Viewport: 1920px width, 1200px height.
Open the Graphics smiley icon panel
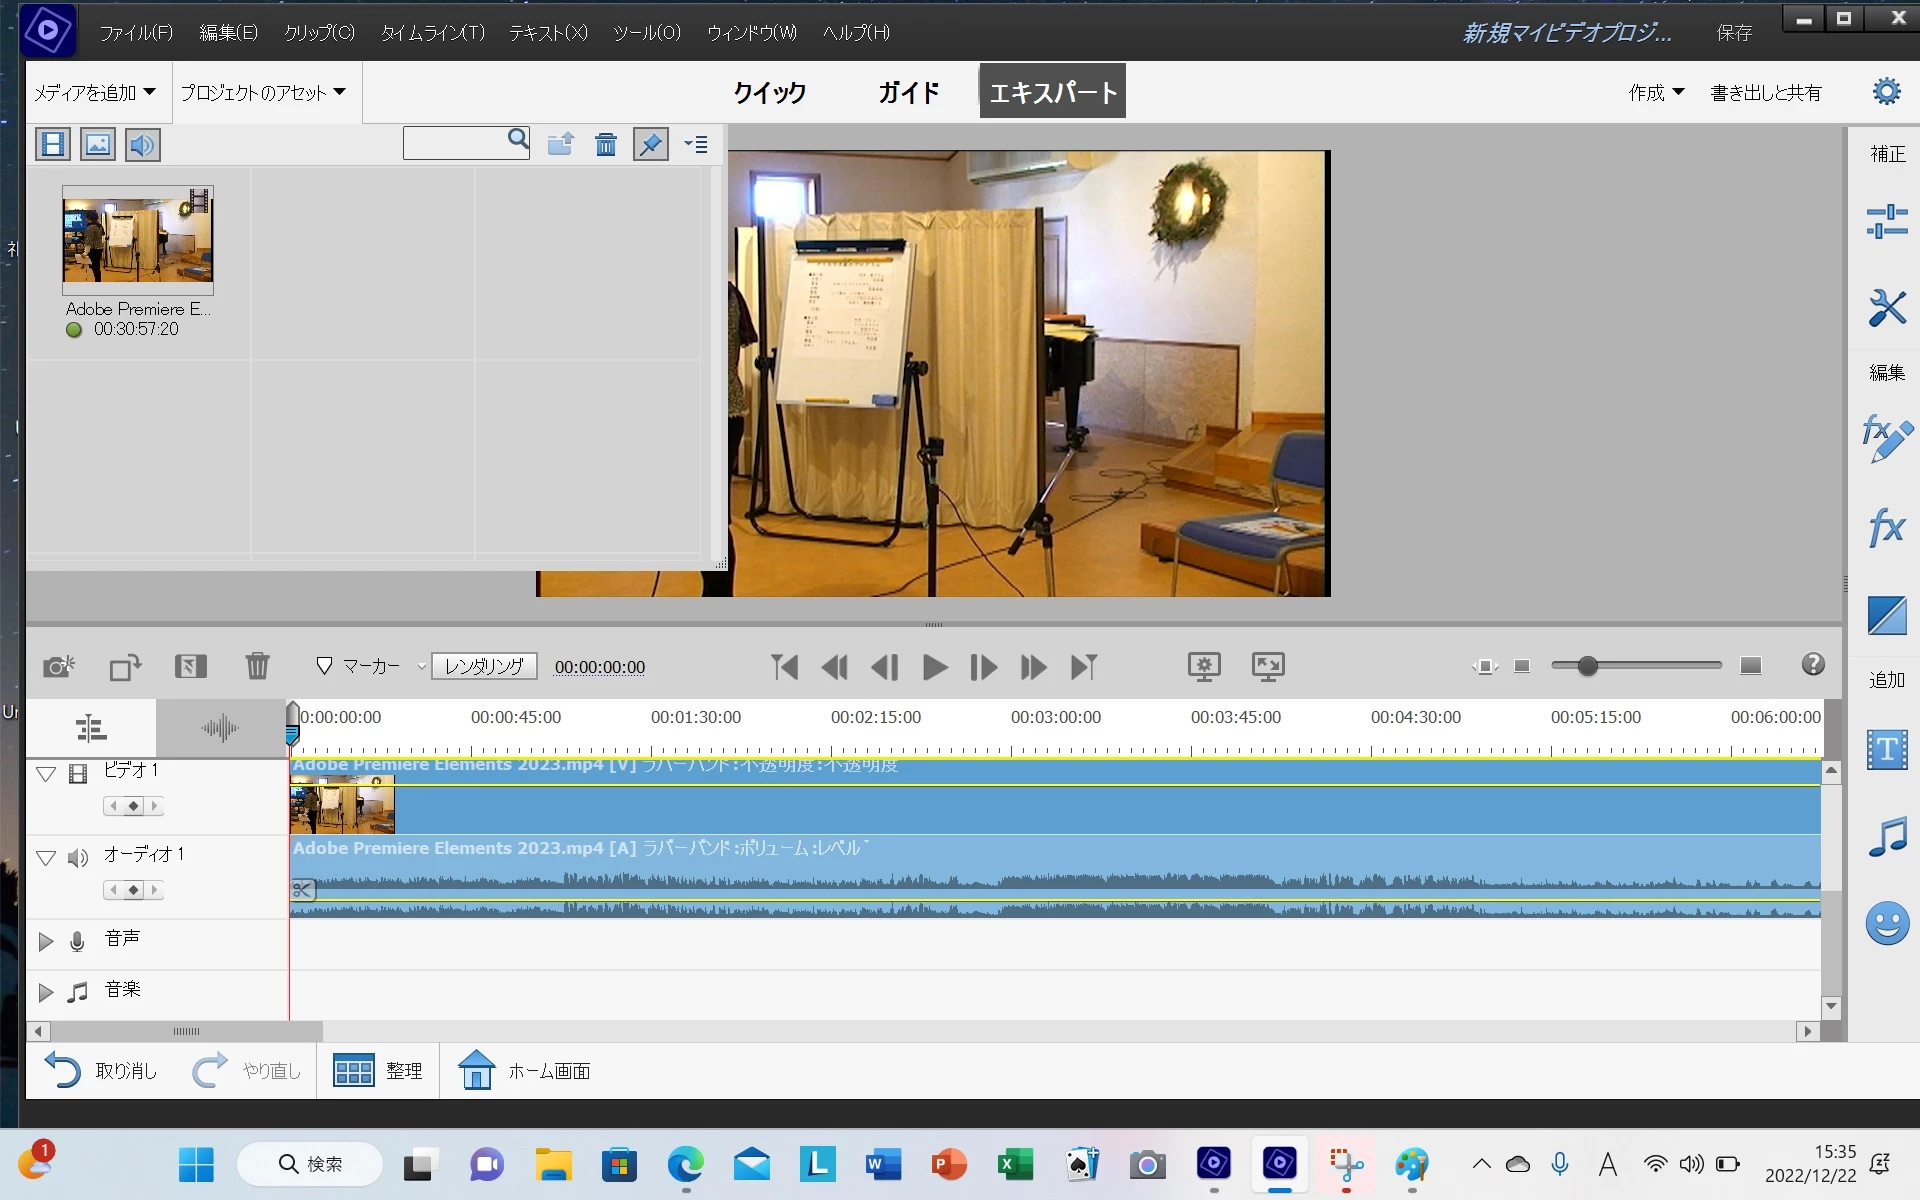pos(1886,923)
